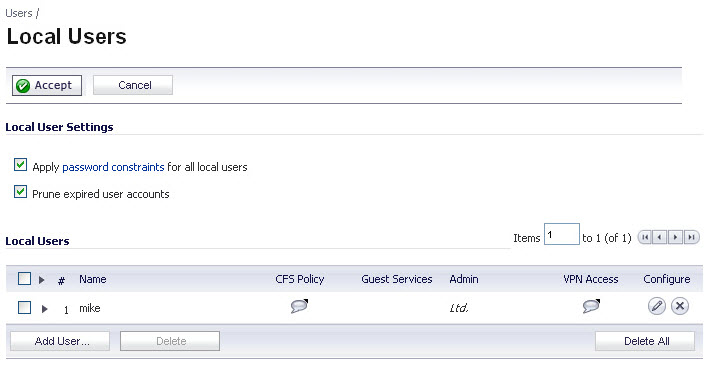Click the Accept button

[x=47, y=85]
